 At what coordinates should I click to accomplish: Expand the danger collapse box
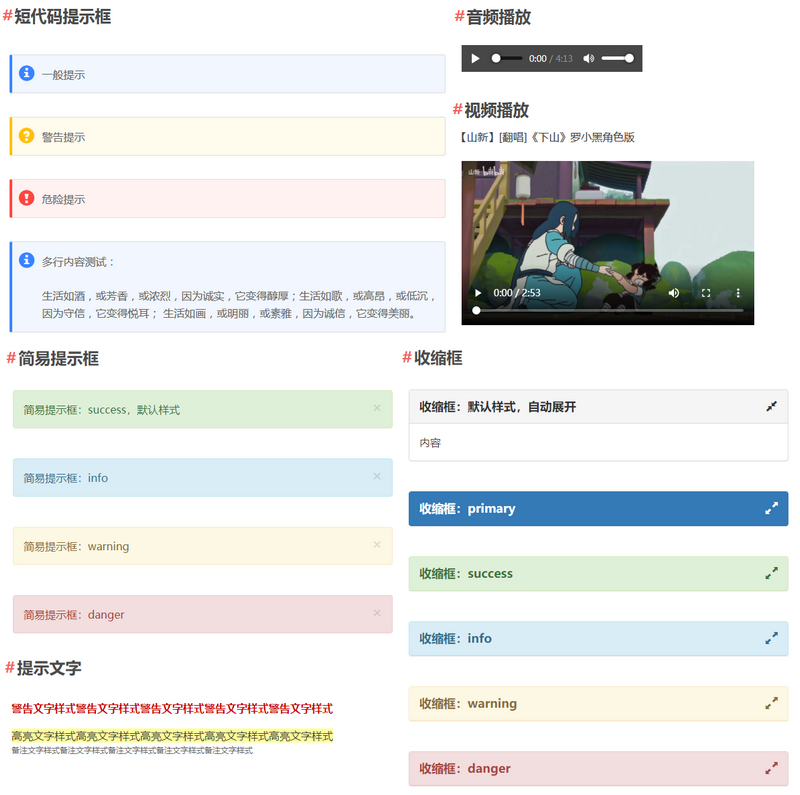770,768
